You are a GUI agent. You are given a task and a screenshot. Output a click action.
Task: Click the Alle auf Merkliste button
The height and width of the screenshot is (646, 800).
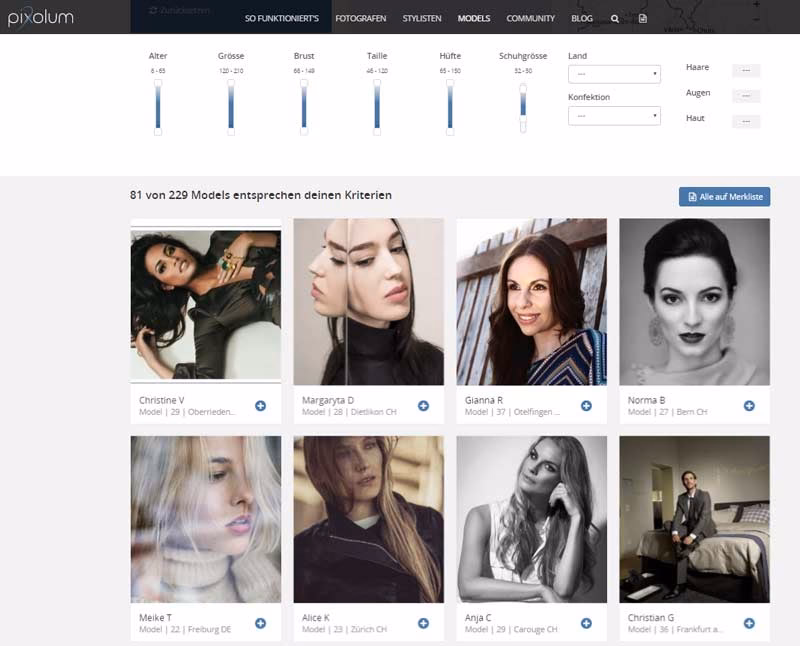[x=724, y=197]
